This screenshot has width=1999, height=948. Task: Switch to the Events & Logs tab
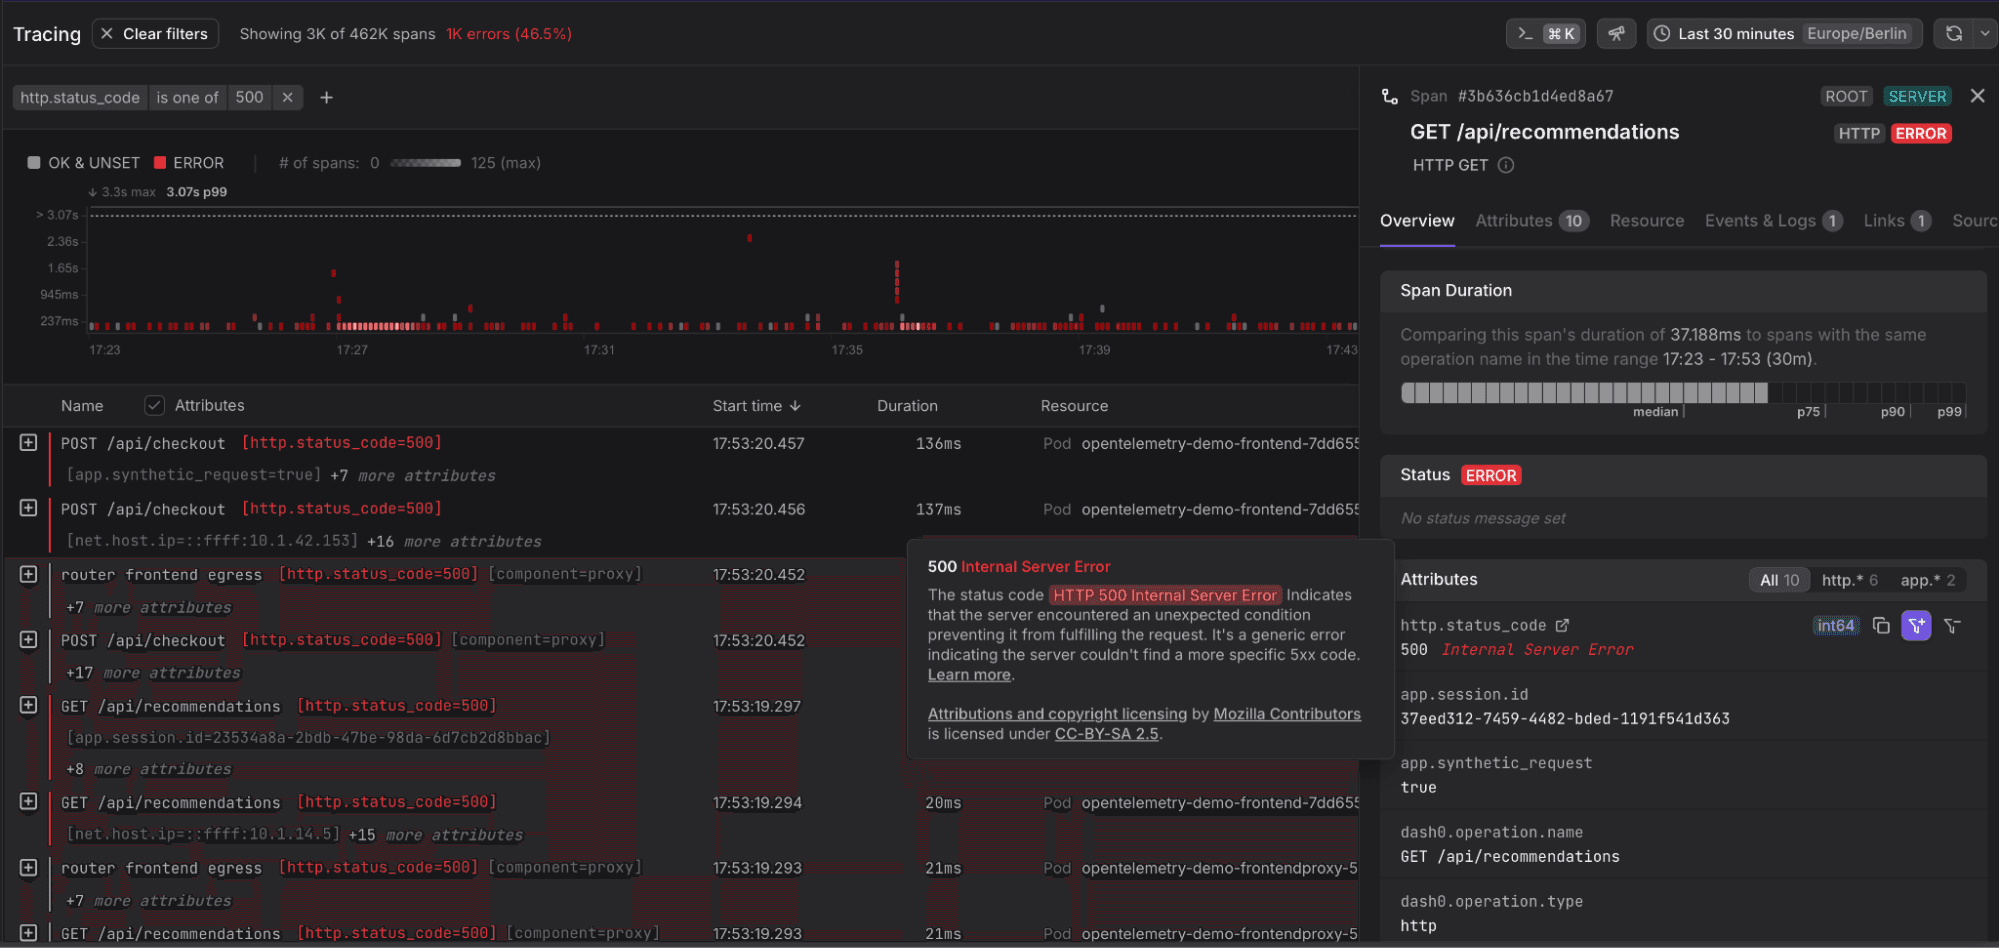(x=1773, y=221)
